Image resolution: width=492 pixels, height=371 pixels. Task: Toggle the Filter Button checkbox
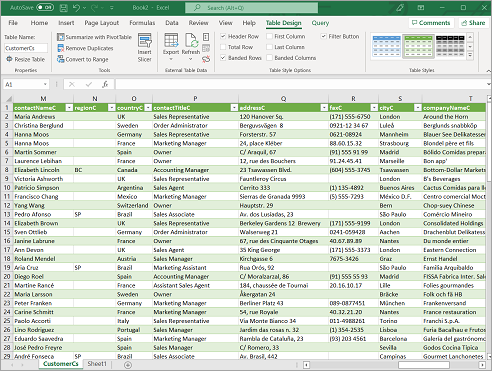click(323, 36)
